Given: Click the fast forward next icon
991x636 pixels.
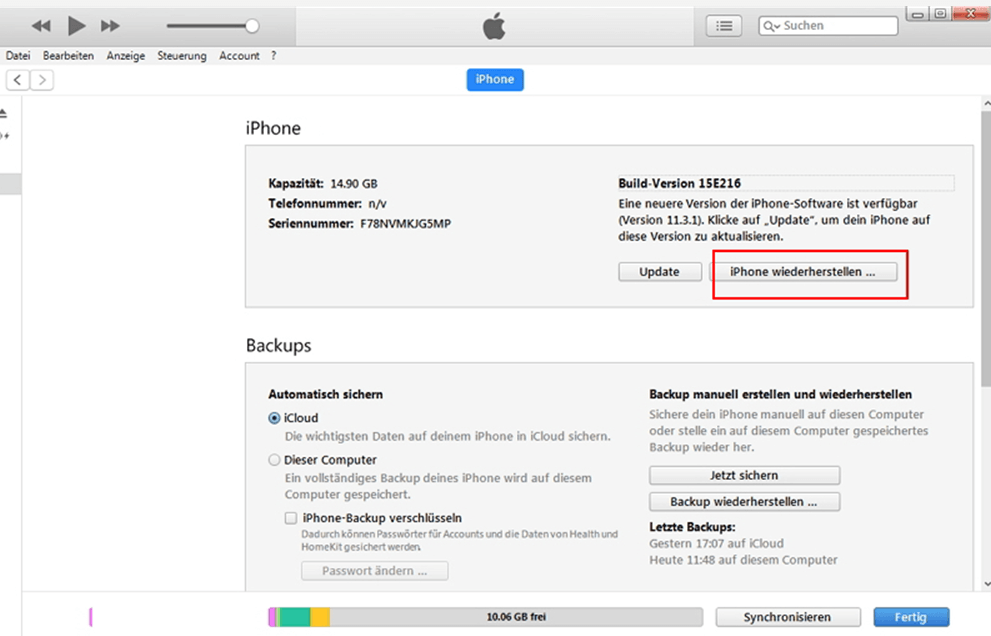Looking at the screenshot, I should pos(110,26).
